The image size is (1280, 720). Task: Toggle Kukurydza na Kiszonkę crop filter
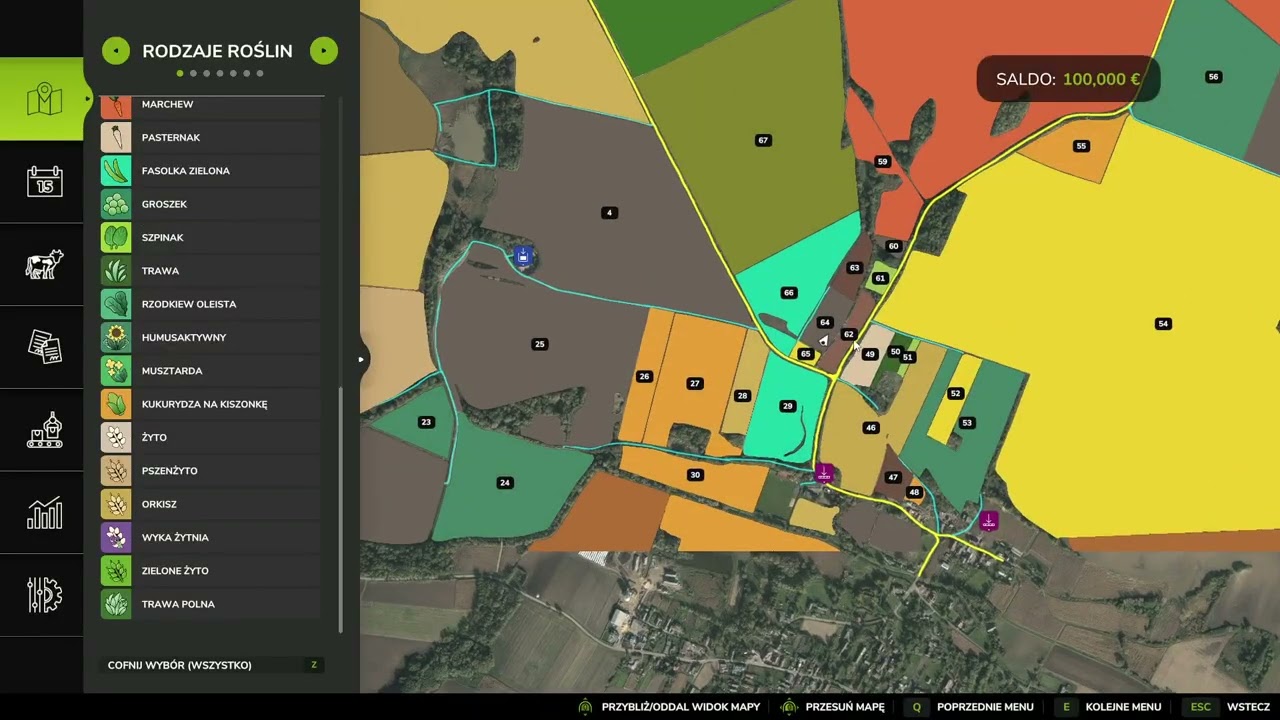coord(211,404)
